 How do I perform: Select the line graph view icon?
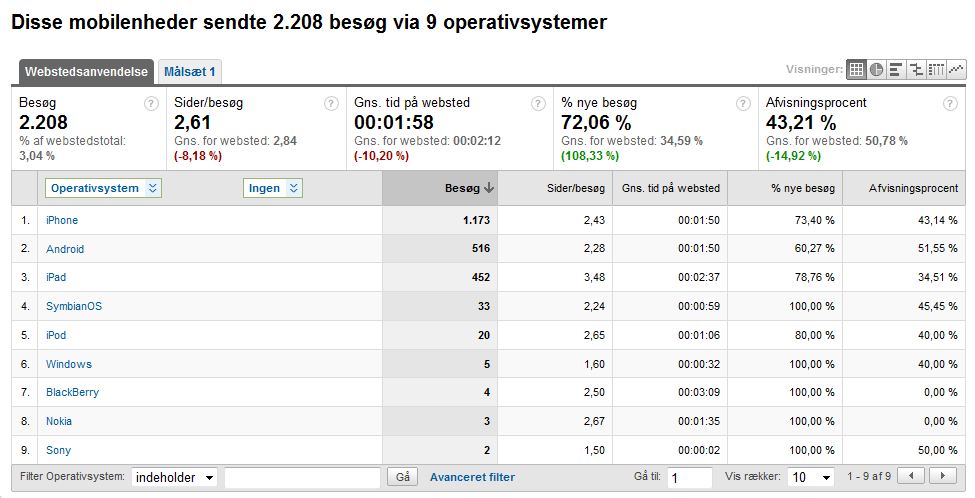pyautogui.click(x=957, y=70)
